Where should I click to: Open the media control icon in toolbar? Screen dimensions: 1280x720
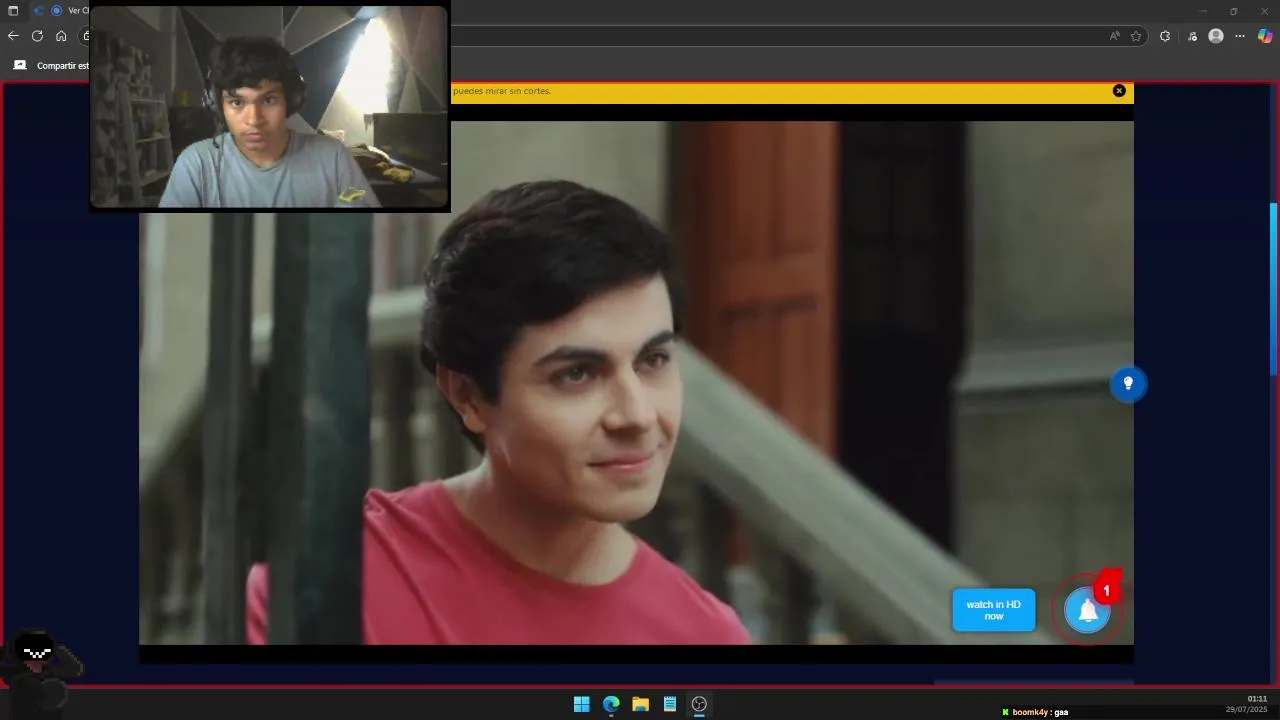pos(1192,36)
